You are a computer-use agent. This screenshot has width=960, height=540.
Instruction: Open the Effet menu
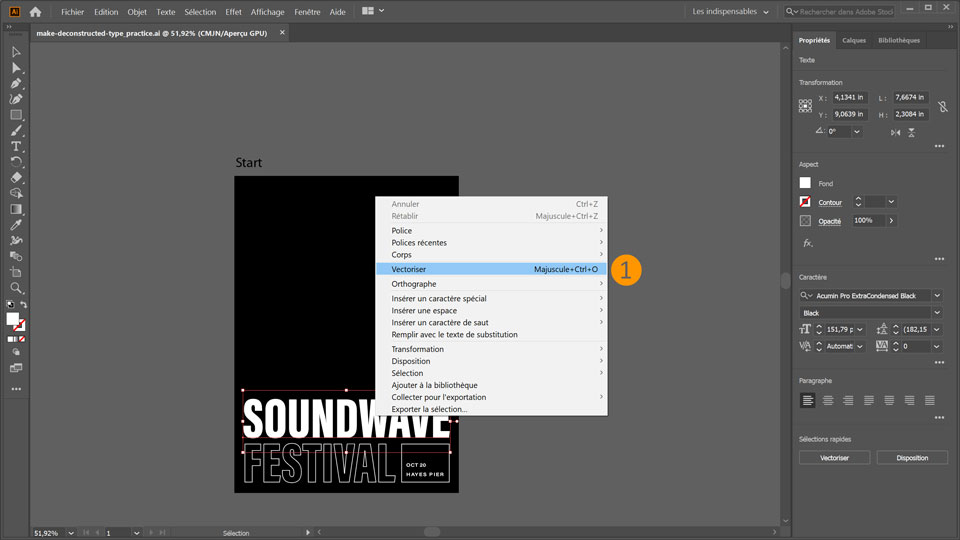click(x=233, y=12)
